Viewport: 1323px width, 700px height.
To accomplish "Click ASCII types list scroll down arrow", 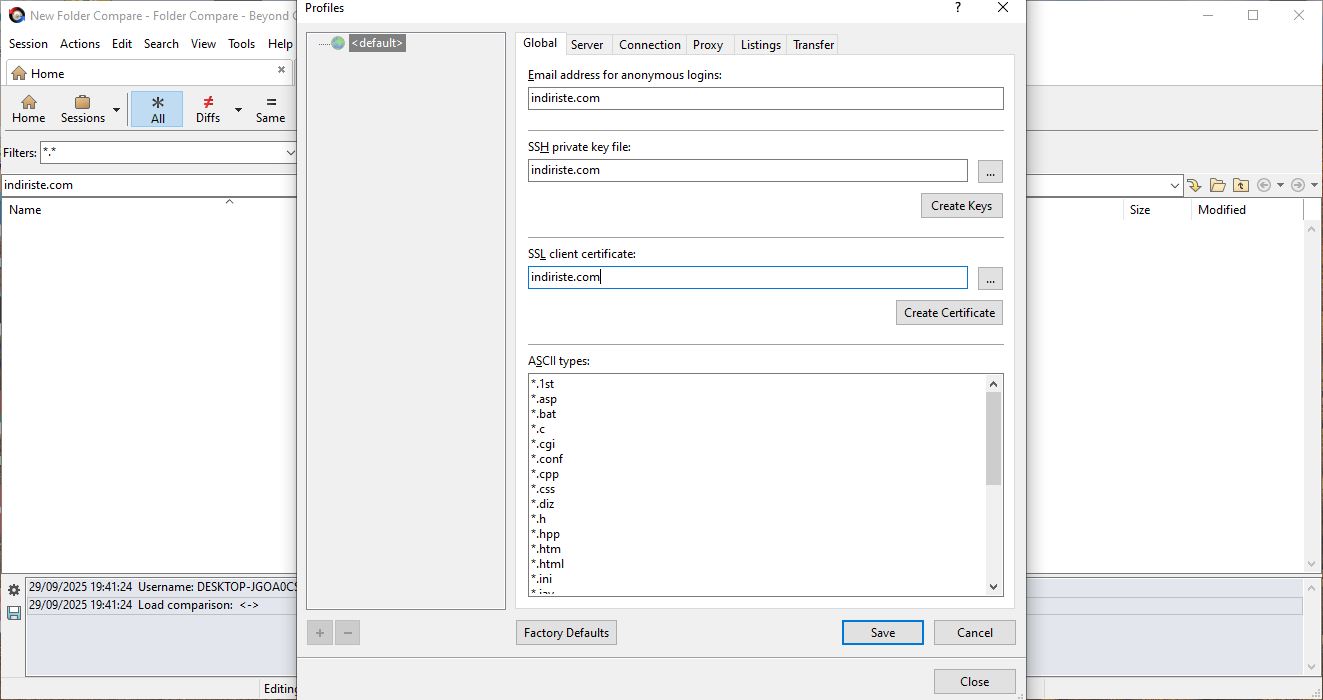I will (993, 587).
